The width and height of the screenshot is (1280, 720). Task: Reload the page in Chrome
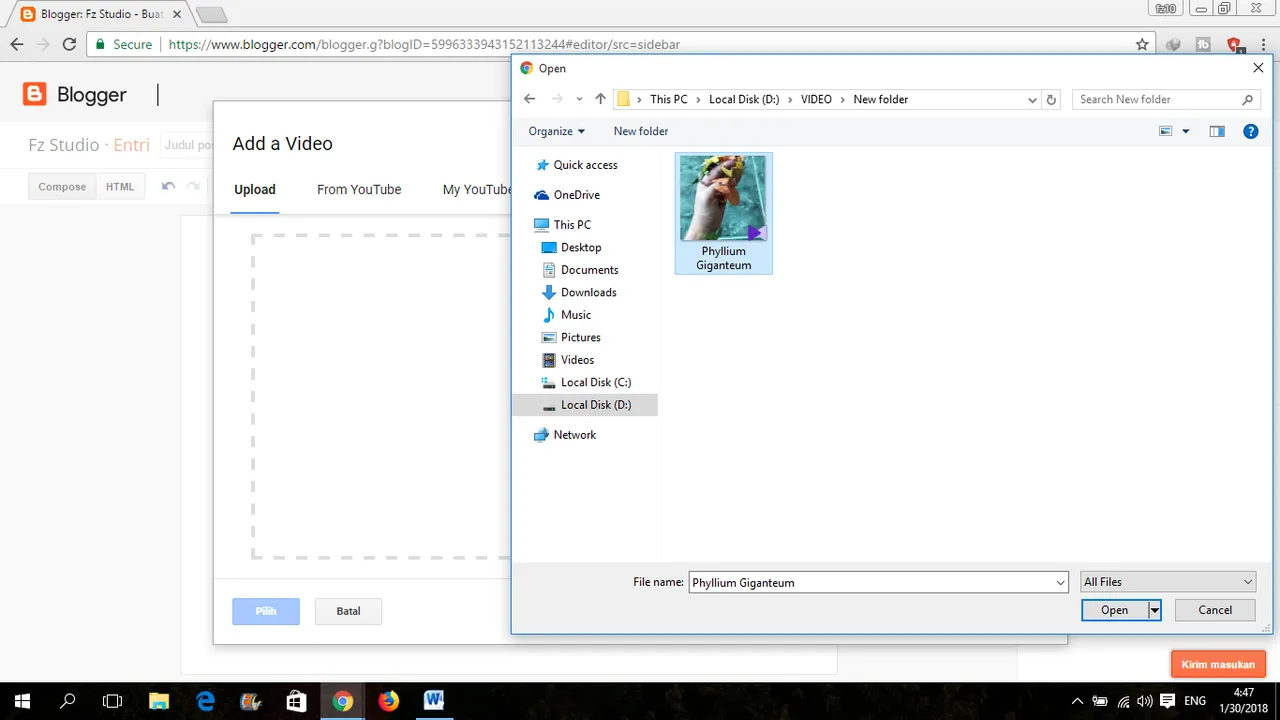point(69,44)
